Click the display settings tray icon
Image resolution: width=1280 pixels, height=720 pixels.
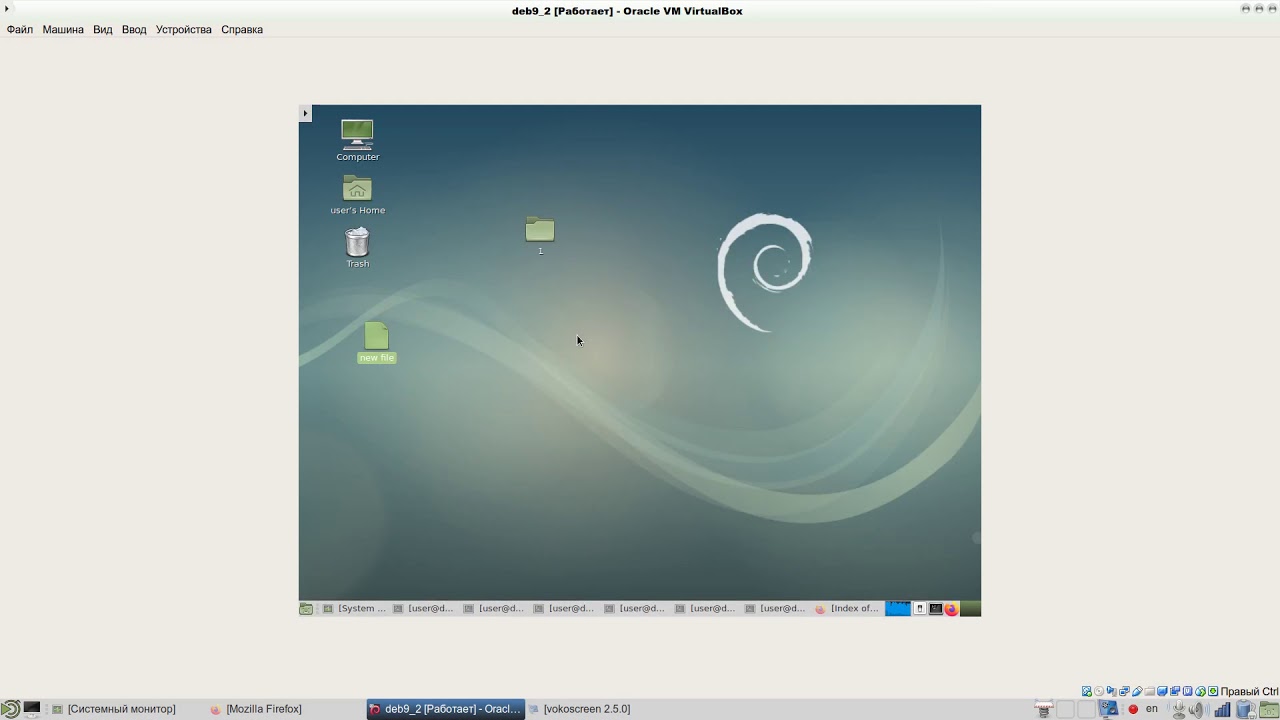[1108, 709]
